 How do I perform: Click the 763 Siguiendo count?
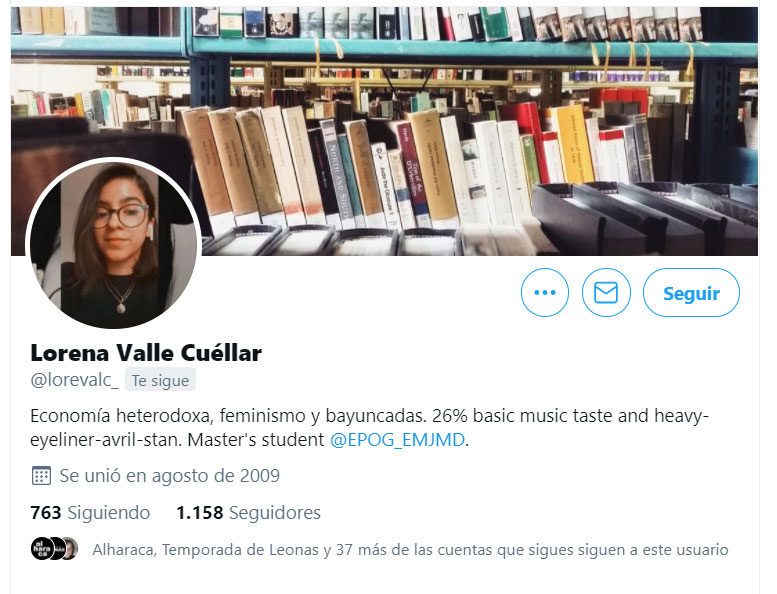90,512
